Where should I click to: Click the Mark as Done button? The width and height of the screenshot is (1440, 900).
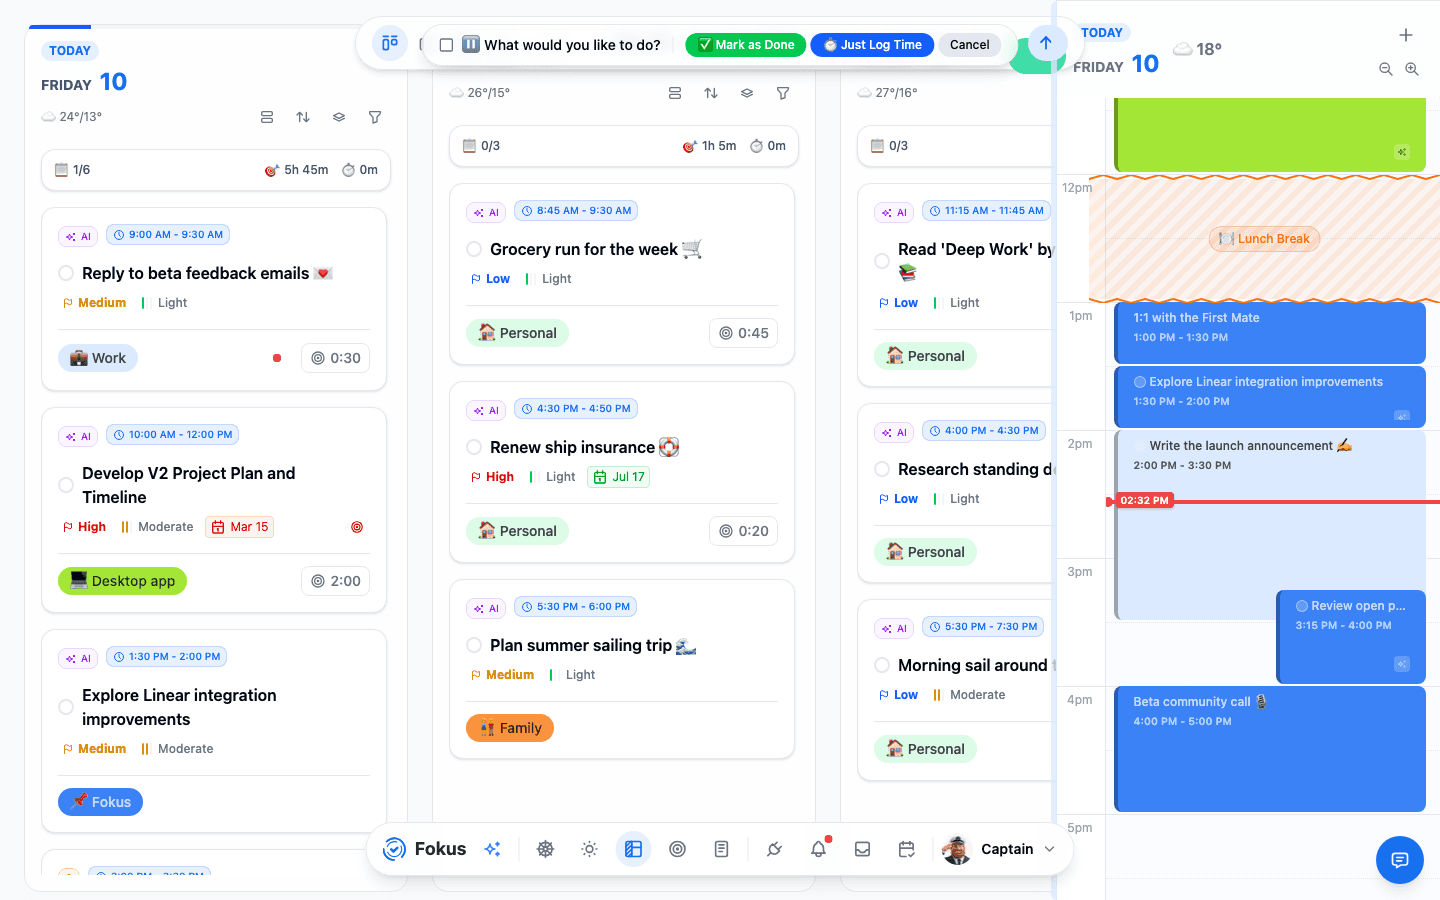coord(746,45)
